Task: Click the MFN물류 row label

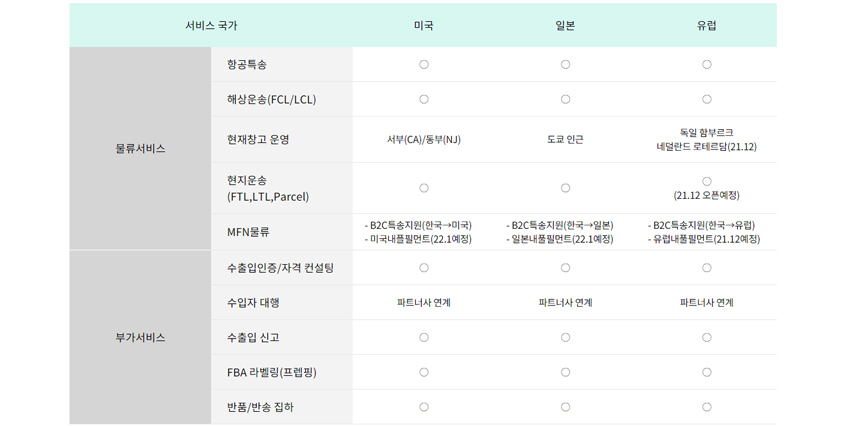Action: (248, 232)
